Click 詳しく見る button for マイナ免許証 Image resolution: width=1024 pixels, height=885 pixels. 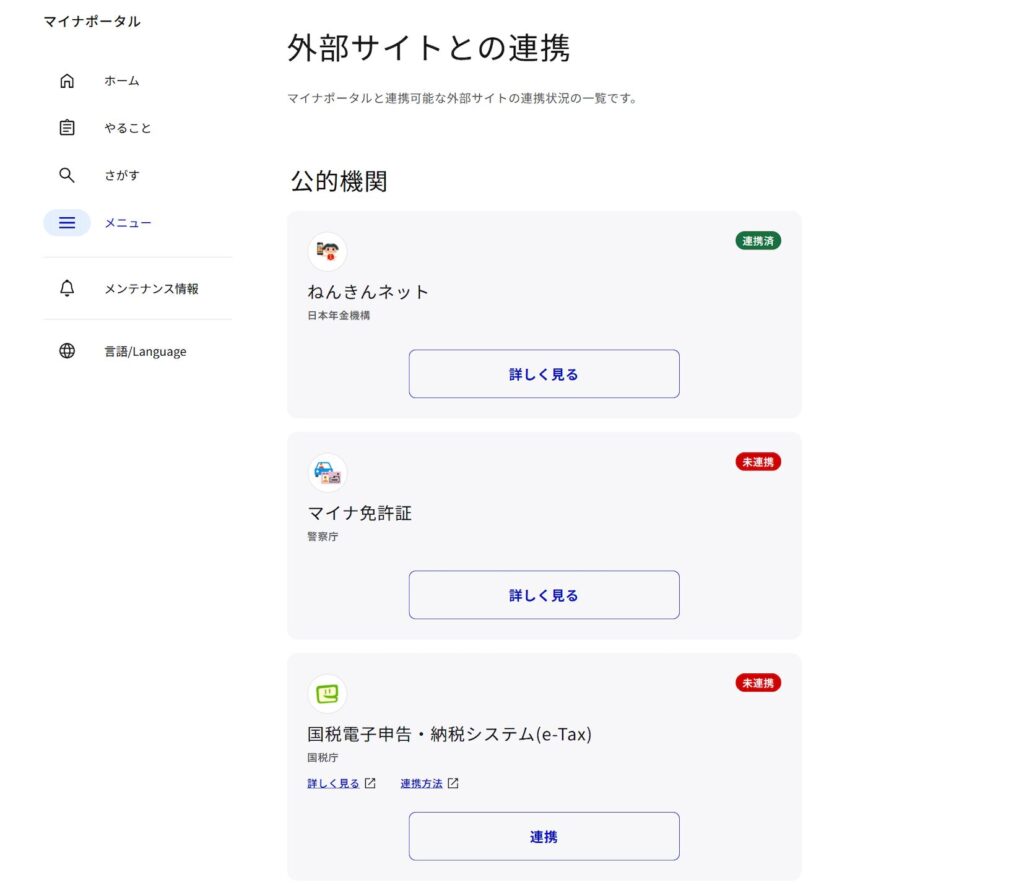(x=544, y=595)
